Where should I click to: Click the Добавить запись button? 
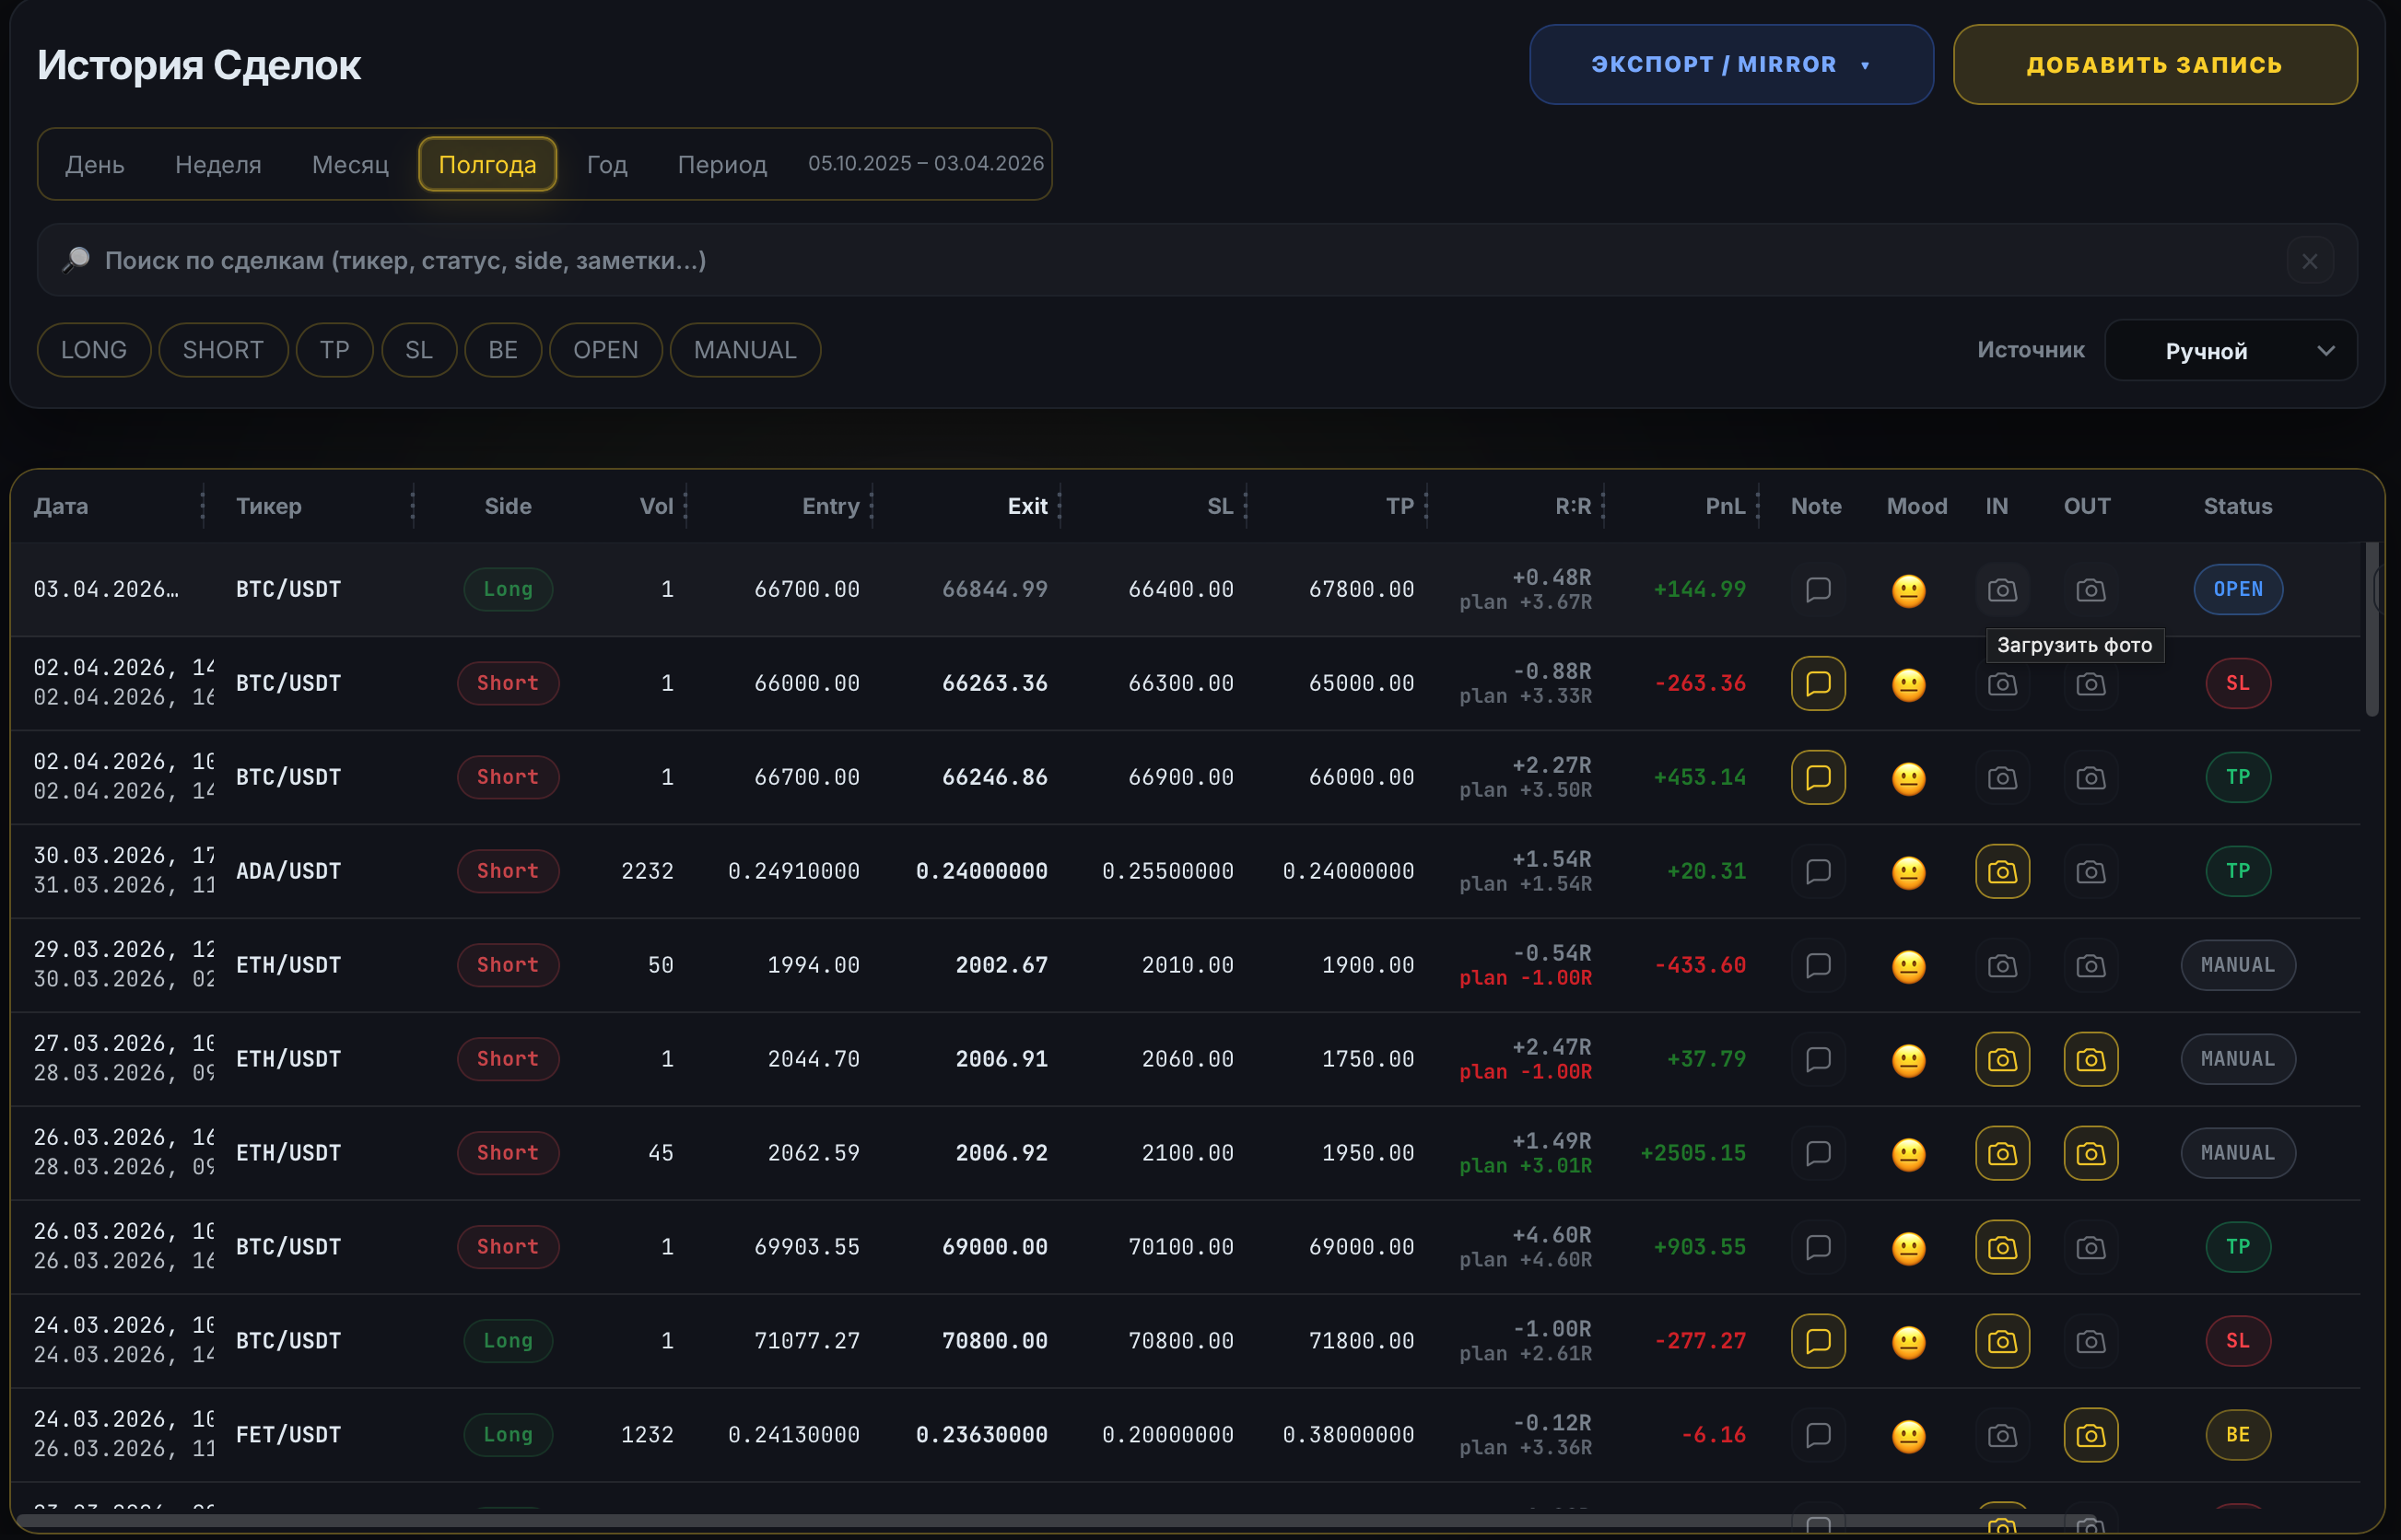coord(2154,65)
